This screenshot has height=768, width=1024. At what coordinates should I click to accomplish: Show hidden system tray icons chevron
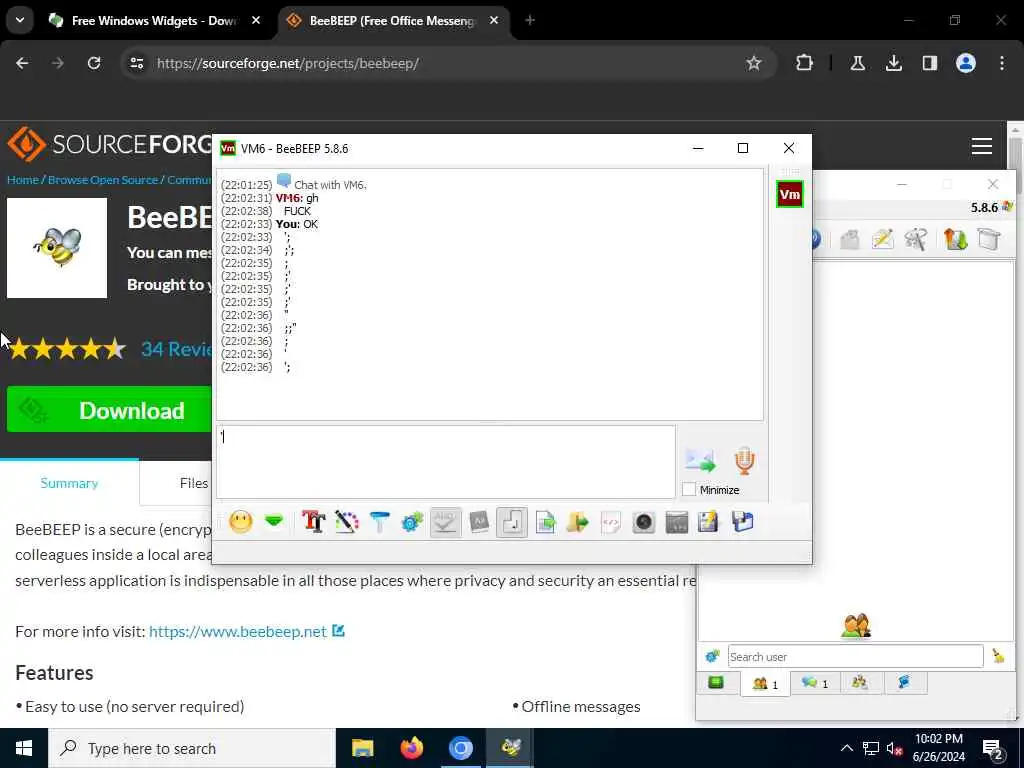846,748
